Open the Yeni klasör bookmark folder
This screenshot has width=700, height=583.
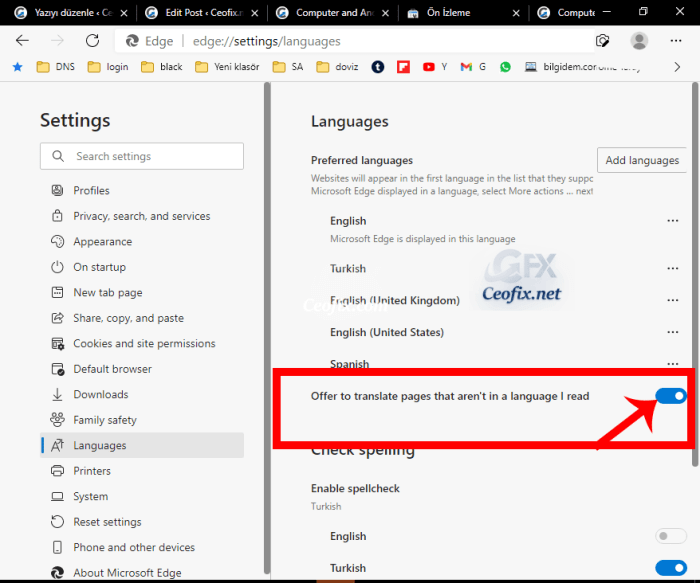[x=227, y=67]
